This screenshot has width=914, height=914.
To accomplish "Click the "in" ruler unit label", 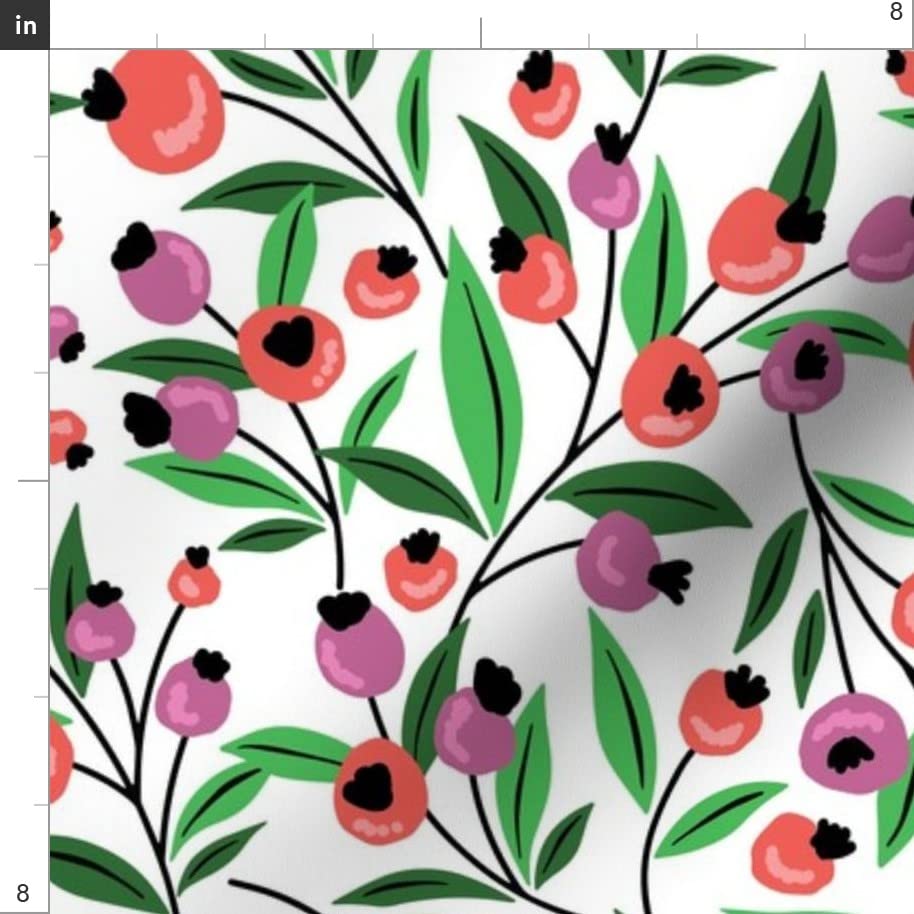I will [x=24, y=24].
